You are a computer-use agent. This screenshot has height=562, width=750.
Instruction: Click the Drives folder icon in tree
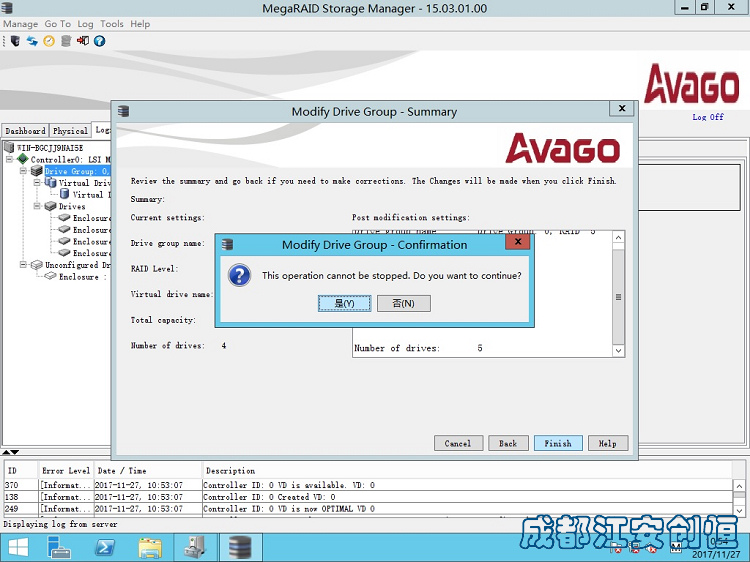pyautogui.click(x=50, y=206)
